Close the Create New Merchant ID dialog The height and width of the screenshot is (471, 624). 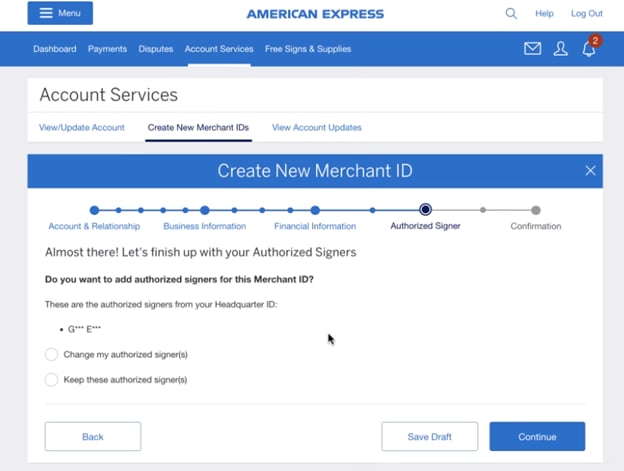pos(590,171)
